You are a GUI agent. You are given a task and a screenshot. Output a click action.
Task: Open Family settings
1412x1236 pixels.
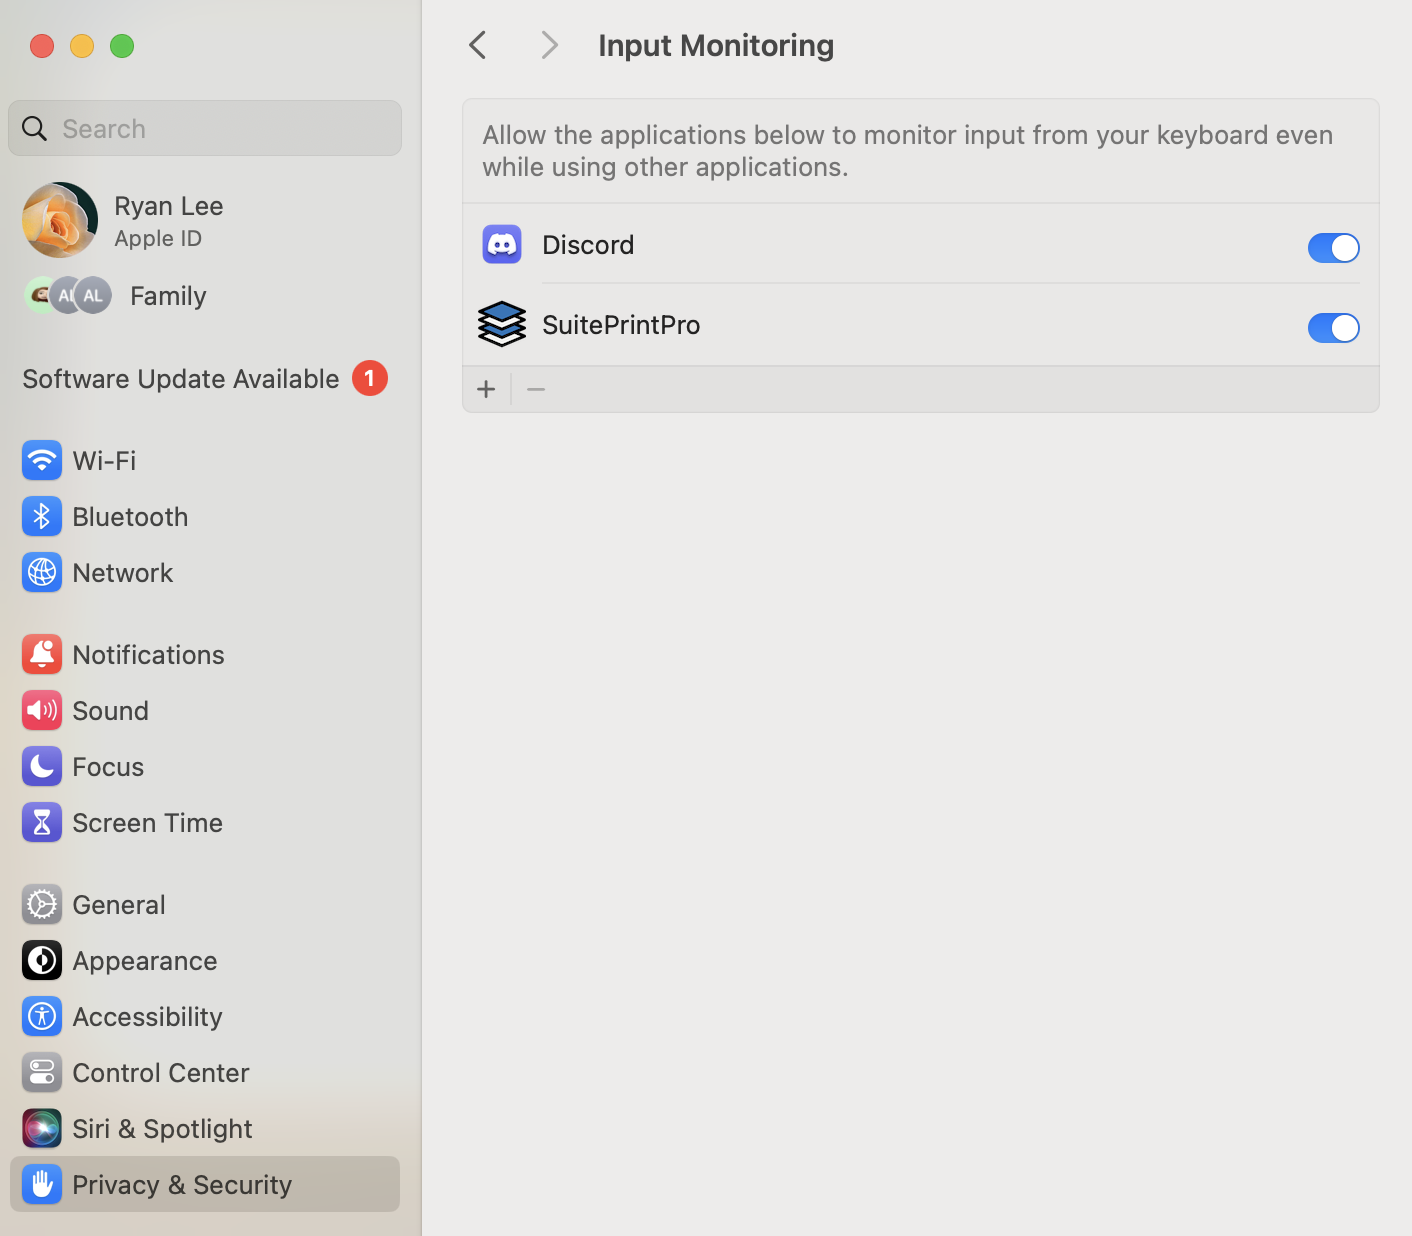point(205,295)
